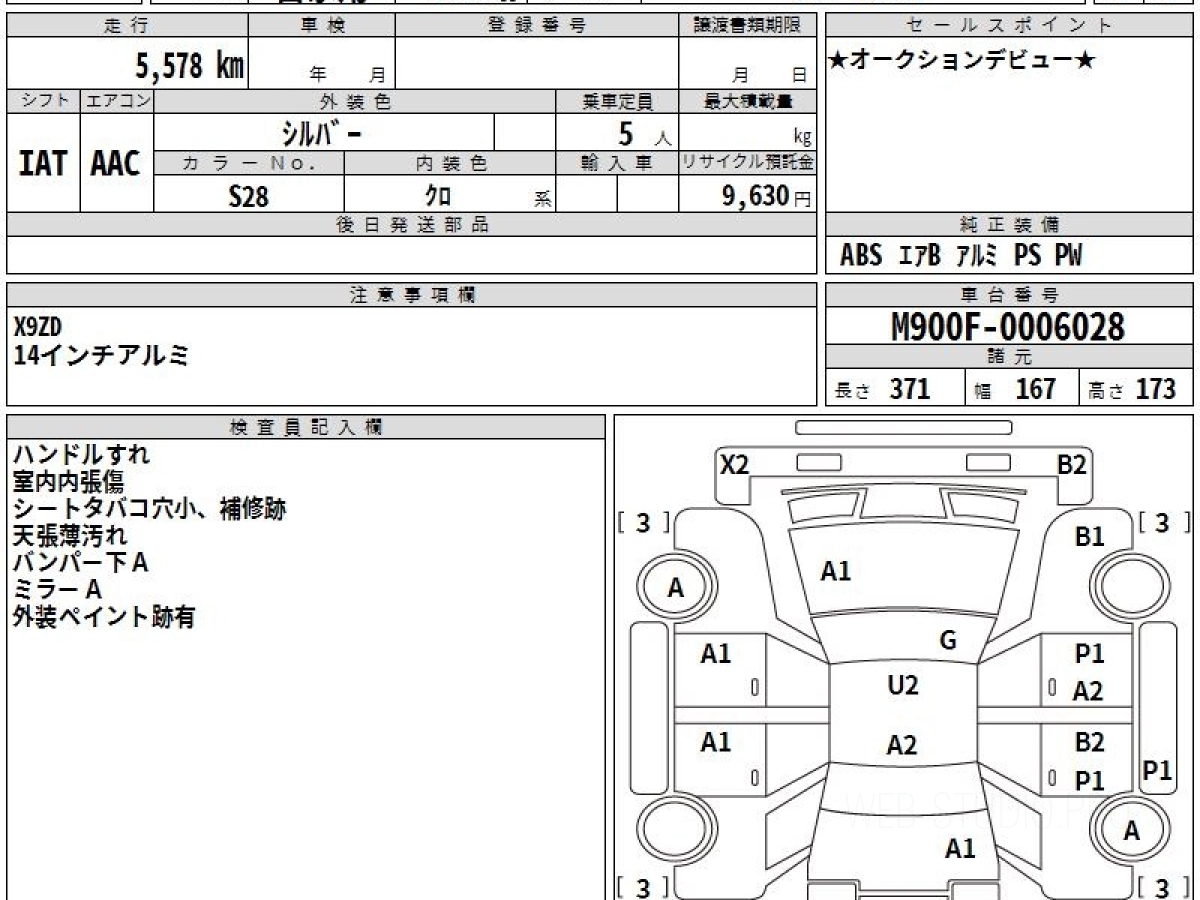Screen dimensions: 1200x900
Task: Click the バンパー下A note line
Action: (80, 562)
